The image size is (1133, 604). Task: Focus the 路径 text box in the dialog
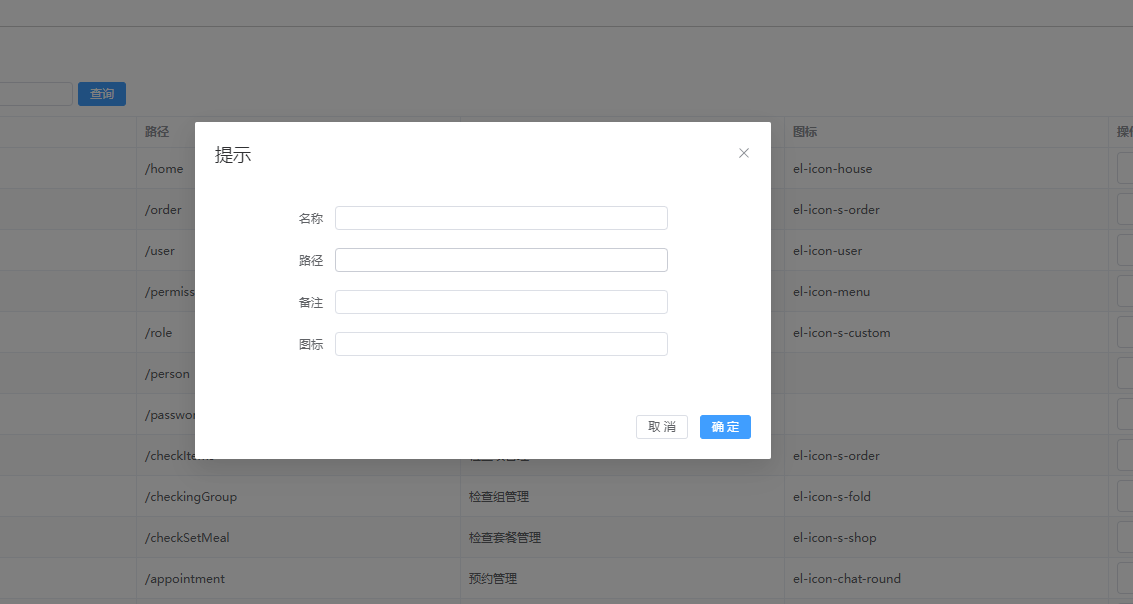pyautogui.click(x=501, y=260)
